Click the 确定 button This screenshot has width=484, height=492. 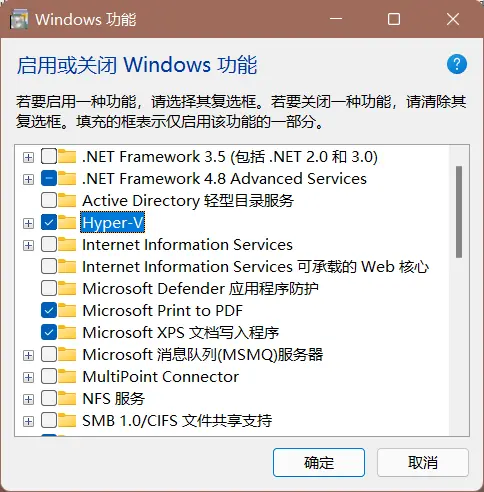(x=319, y=462)
